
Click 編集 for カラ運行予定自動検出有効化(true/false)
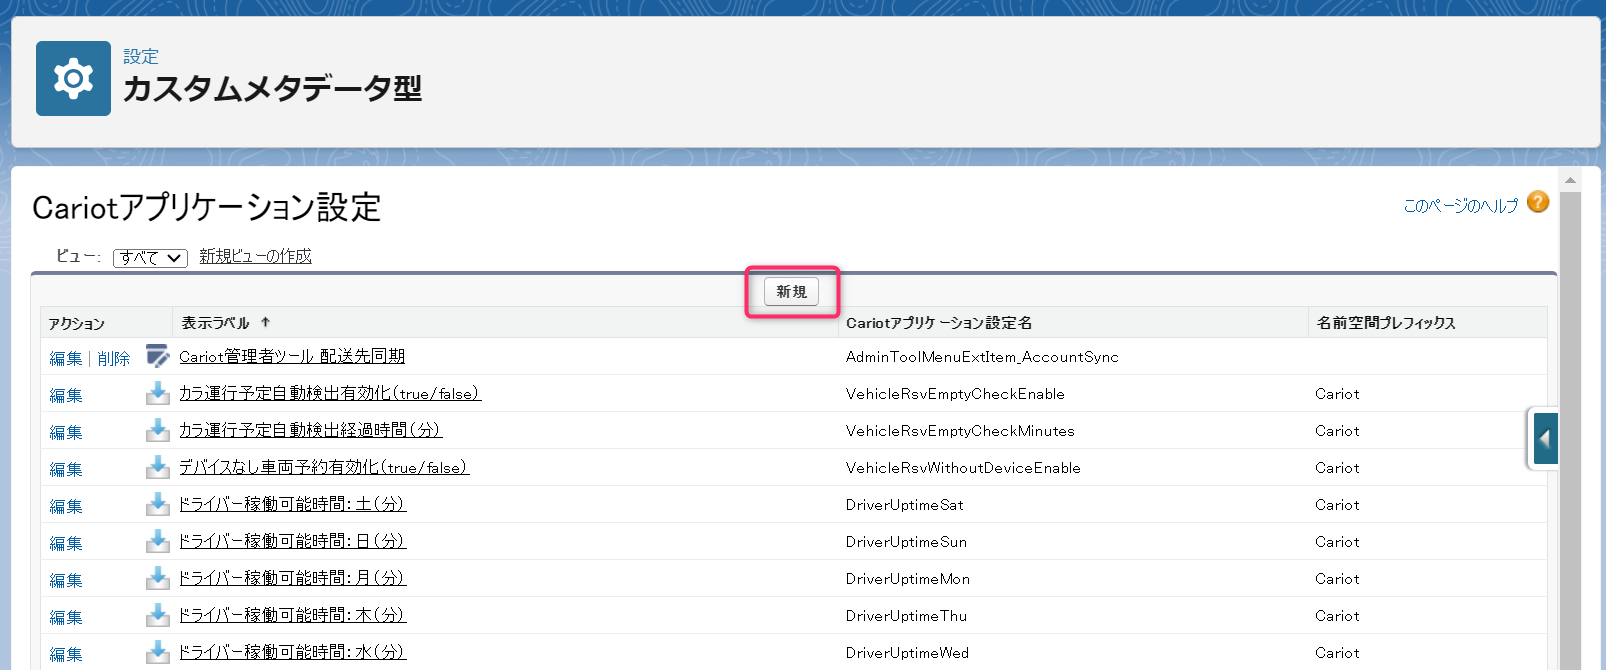66,395
